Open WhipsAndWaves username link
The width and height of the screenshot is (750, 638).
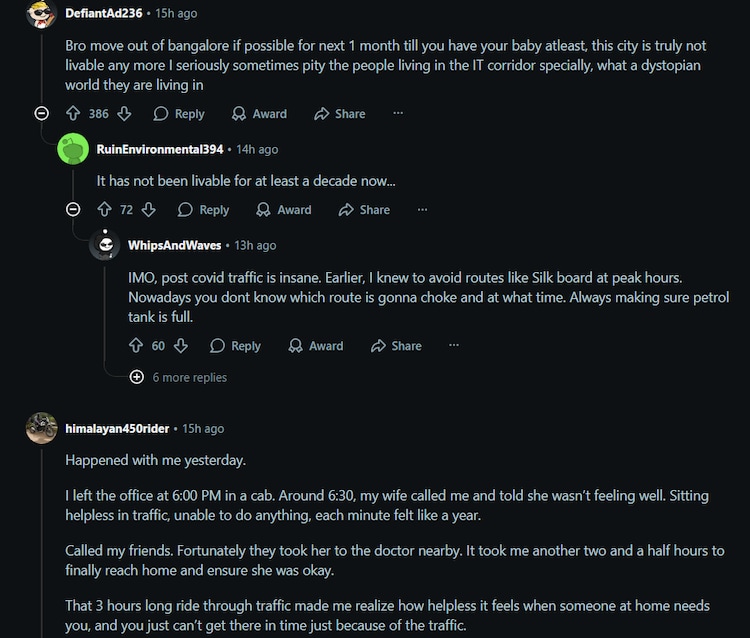[175, 245]
